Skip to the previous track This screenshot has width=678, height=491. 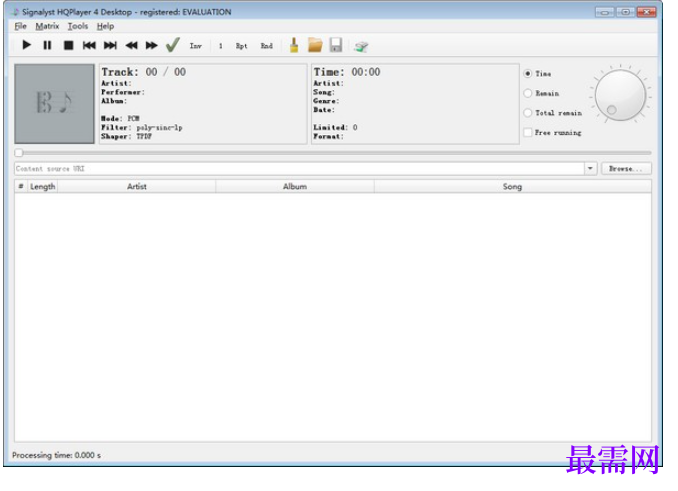pyautogui.click(x=89, y=45)
